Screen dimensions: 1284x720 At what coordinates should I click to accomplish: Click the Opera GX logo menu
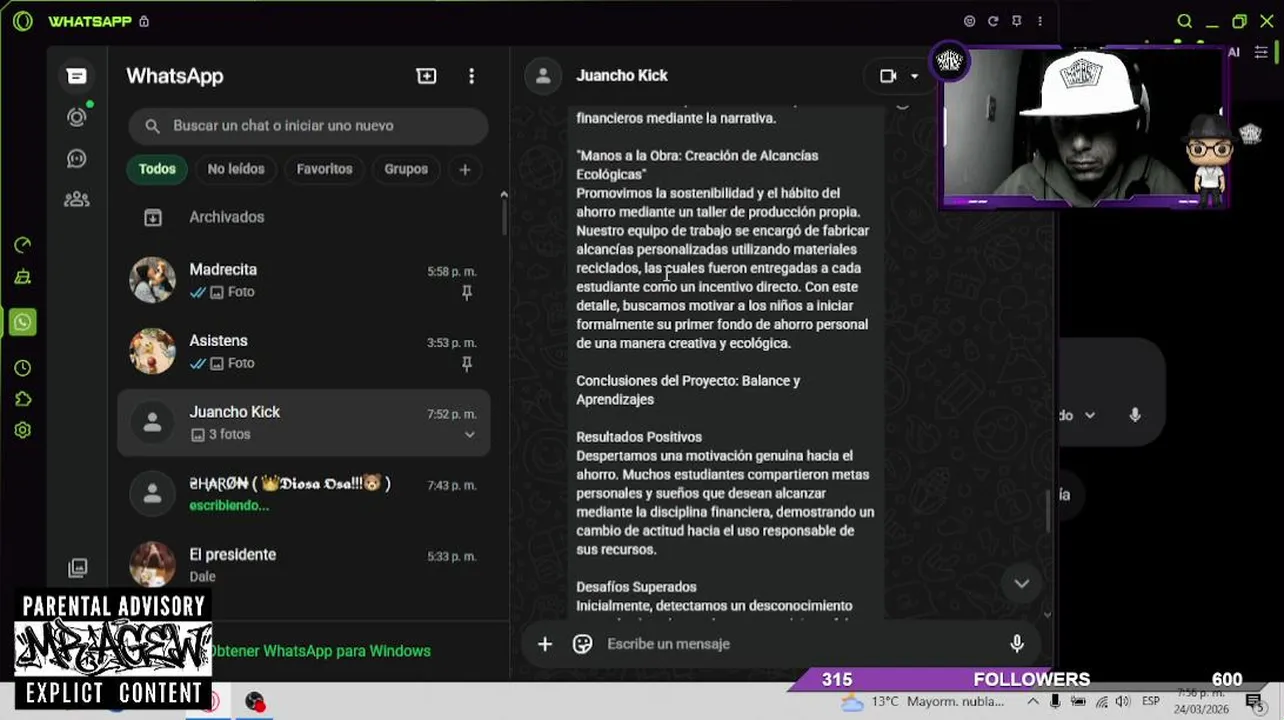[x=23, y=21]
